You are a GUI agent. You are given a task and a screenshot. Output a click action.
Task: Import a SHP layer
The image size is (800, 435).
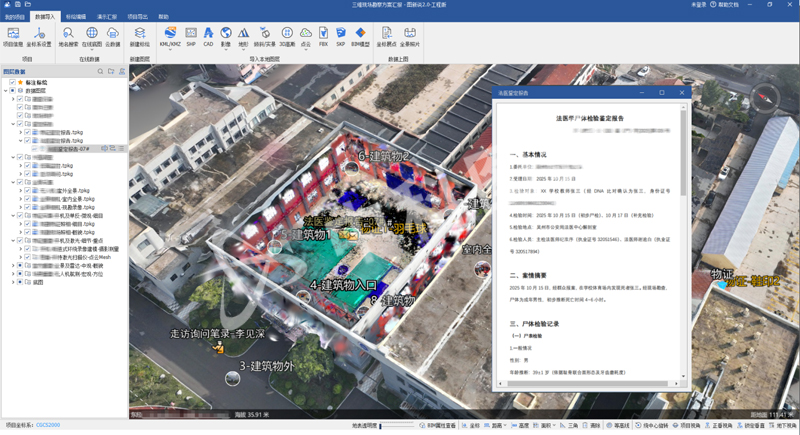[191, 37]
